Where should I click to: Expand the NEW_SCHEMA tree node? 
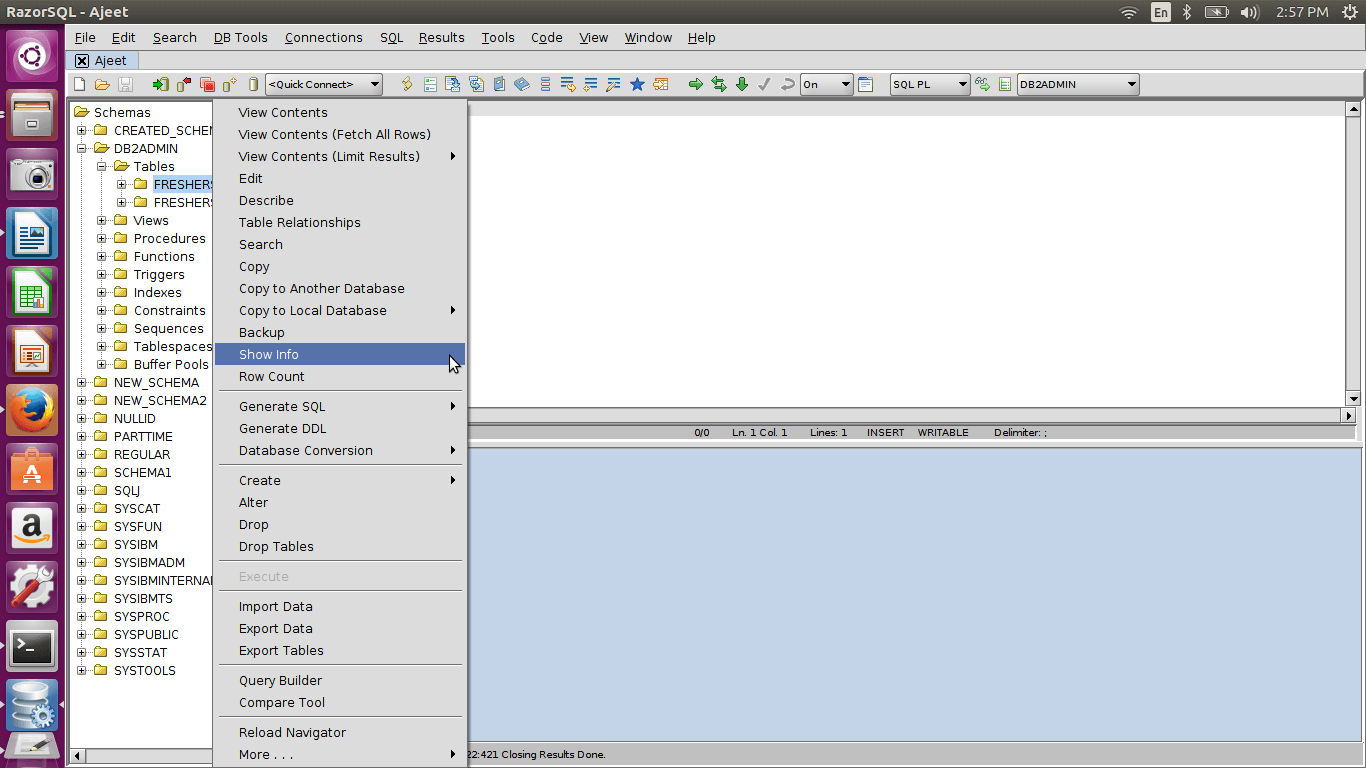tap(82, 383)
